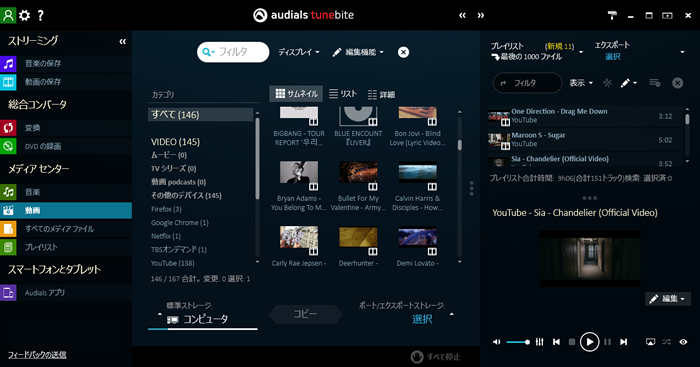Toggle the eye visibility icon in player

click(683, 342)
